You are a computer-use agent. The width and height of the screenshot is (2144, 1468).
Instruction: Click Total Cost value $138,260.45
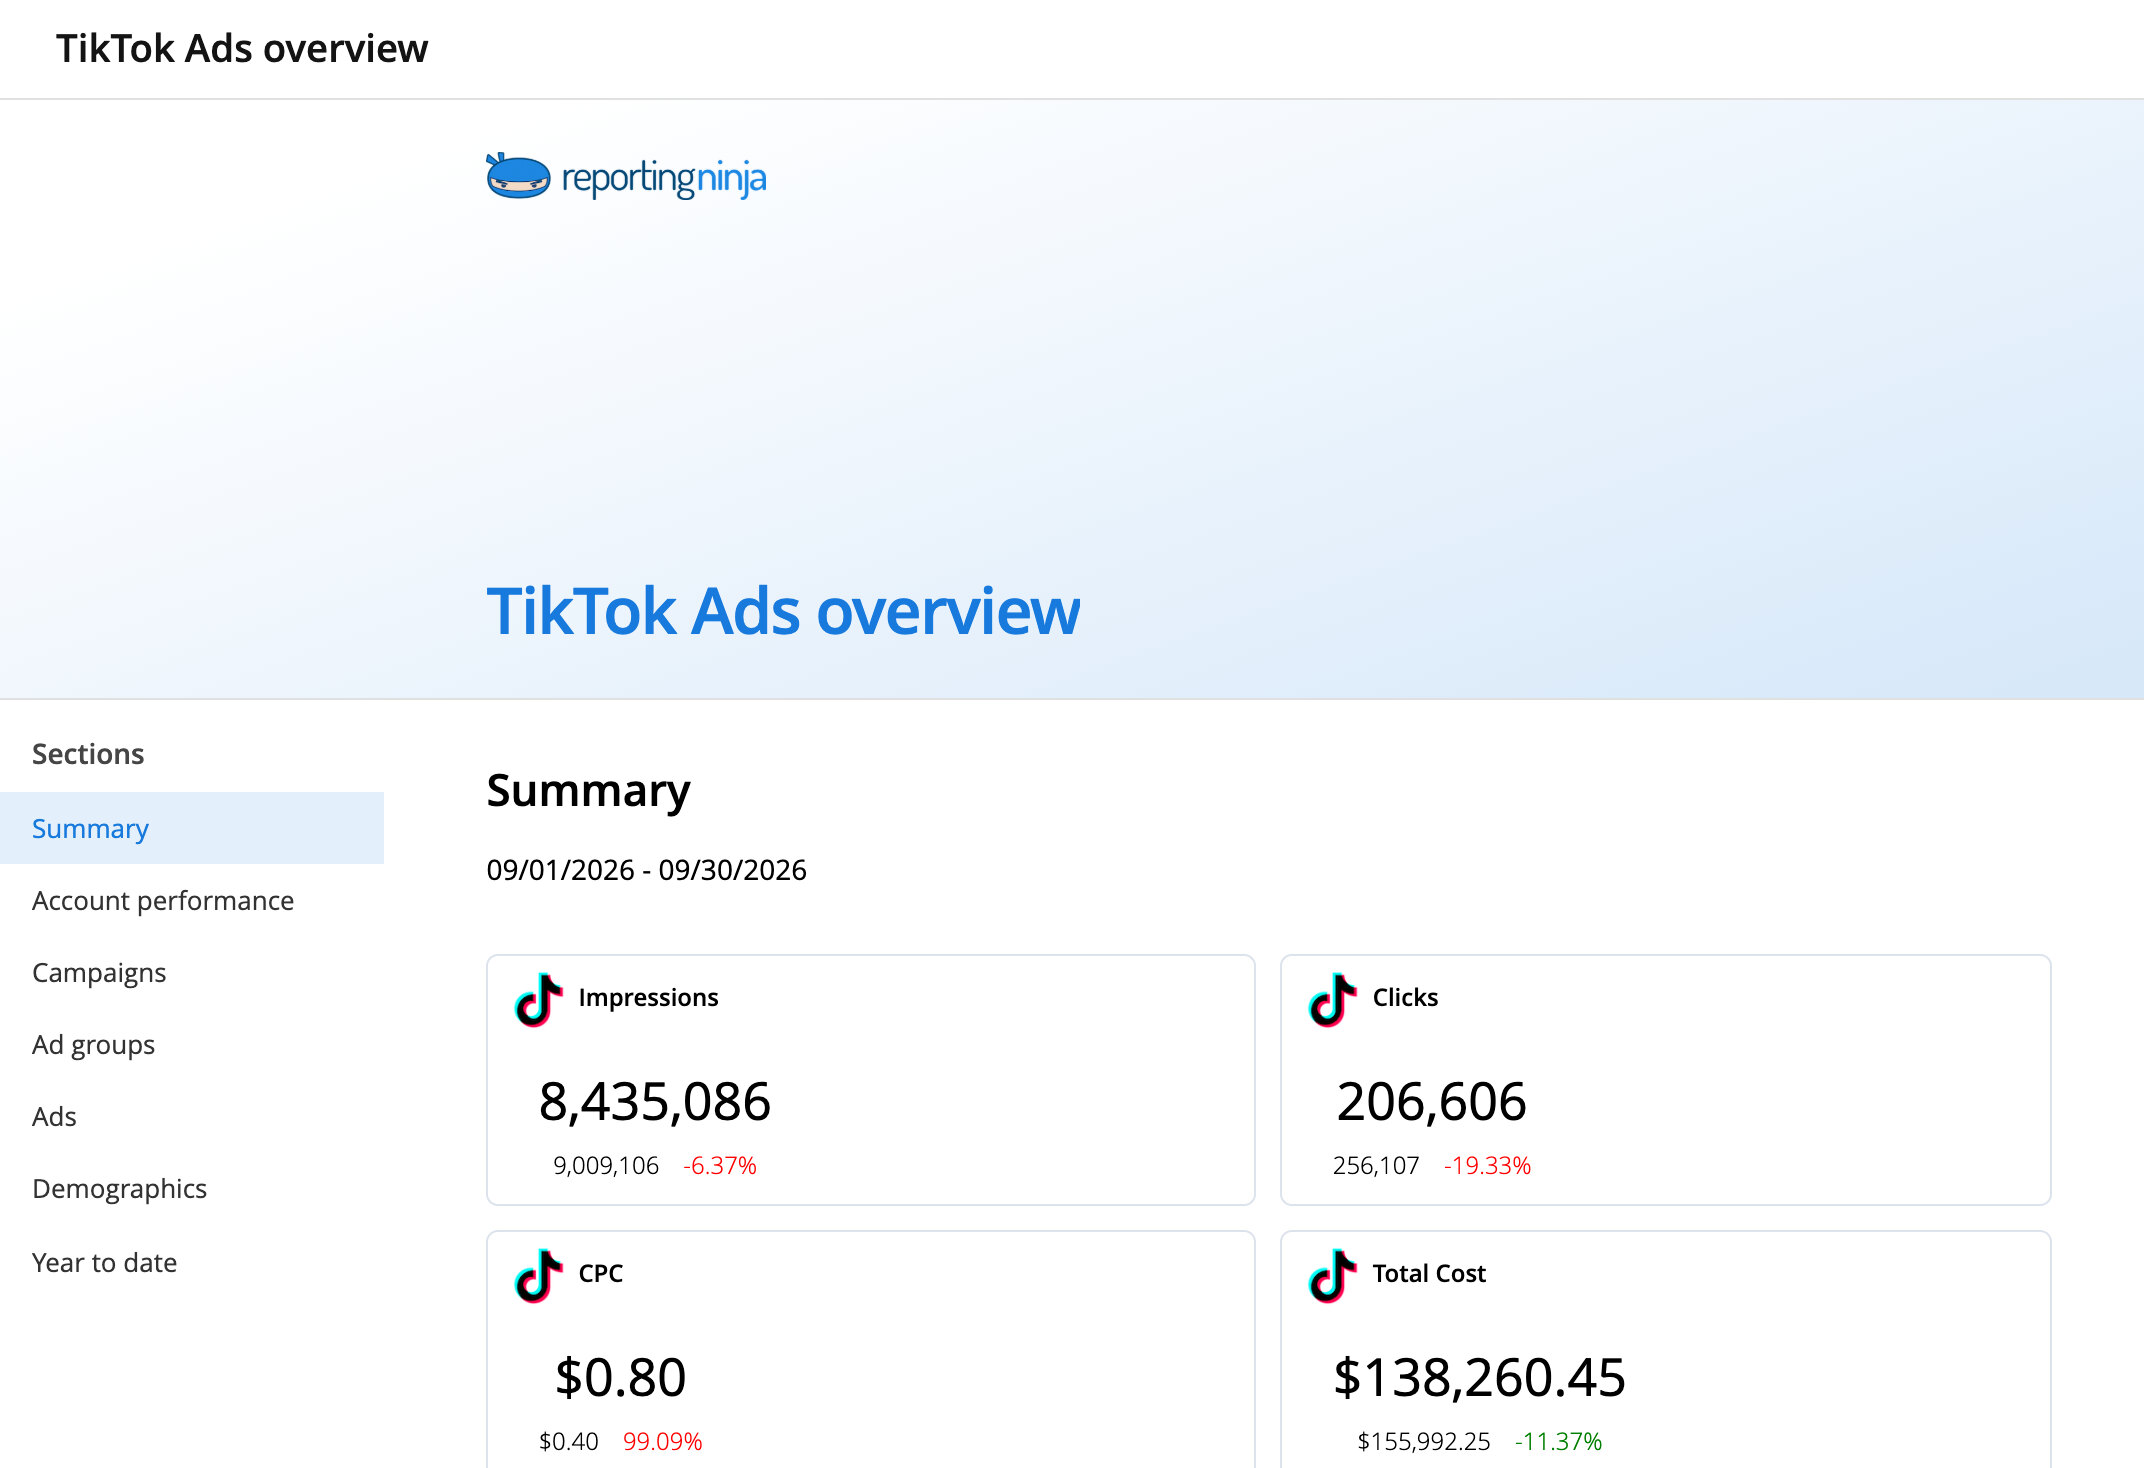1479,1377
